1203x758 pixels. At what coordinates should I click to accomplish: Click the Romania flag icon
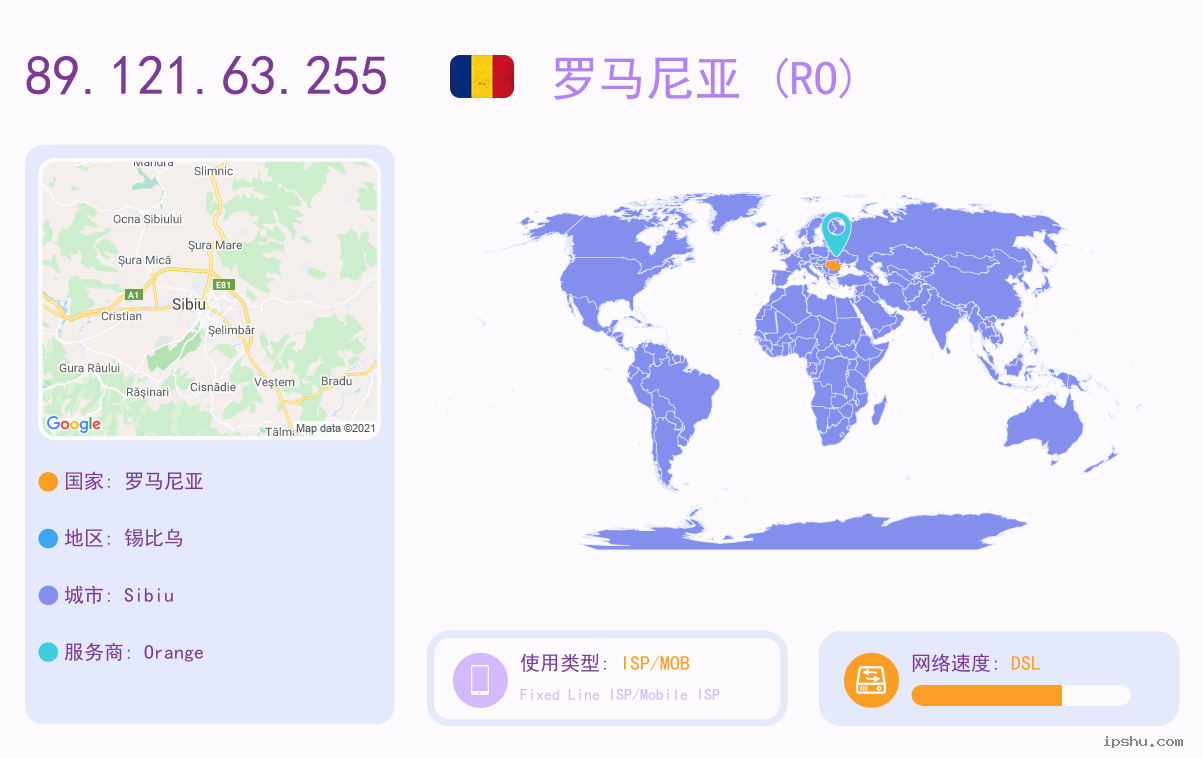click(x=482, y=77)
